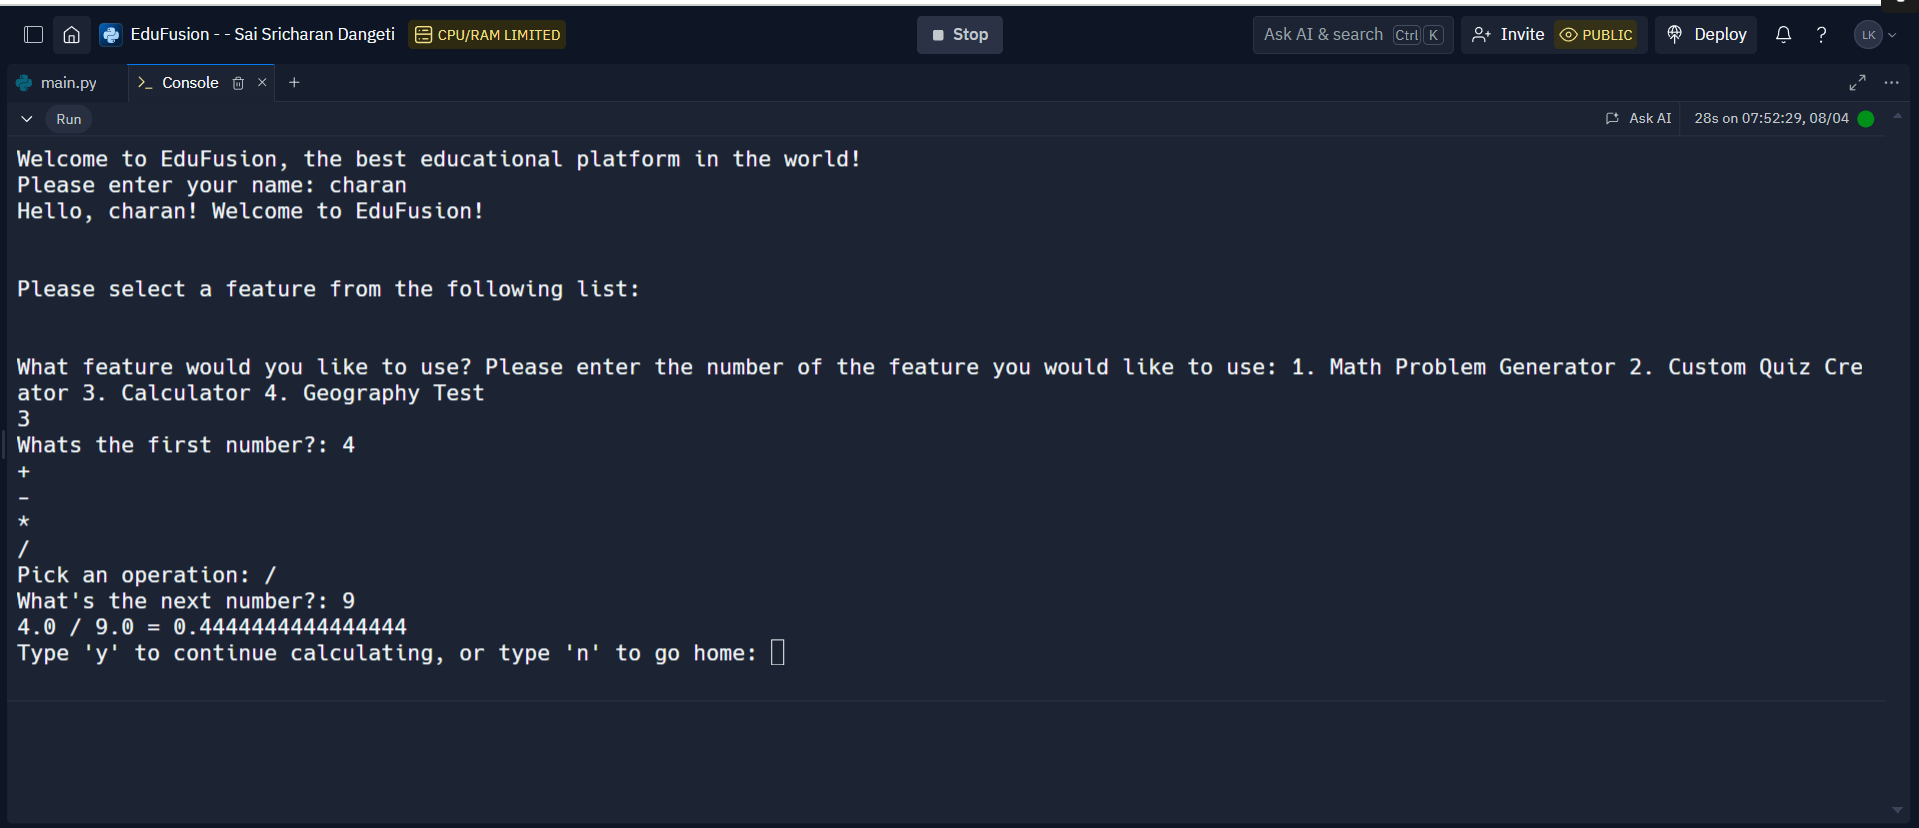Click the division result line 0.4444444444444444
This screenshot has height=828, width=1919.
point(212,627)
